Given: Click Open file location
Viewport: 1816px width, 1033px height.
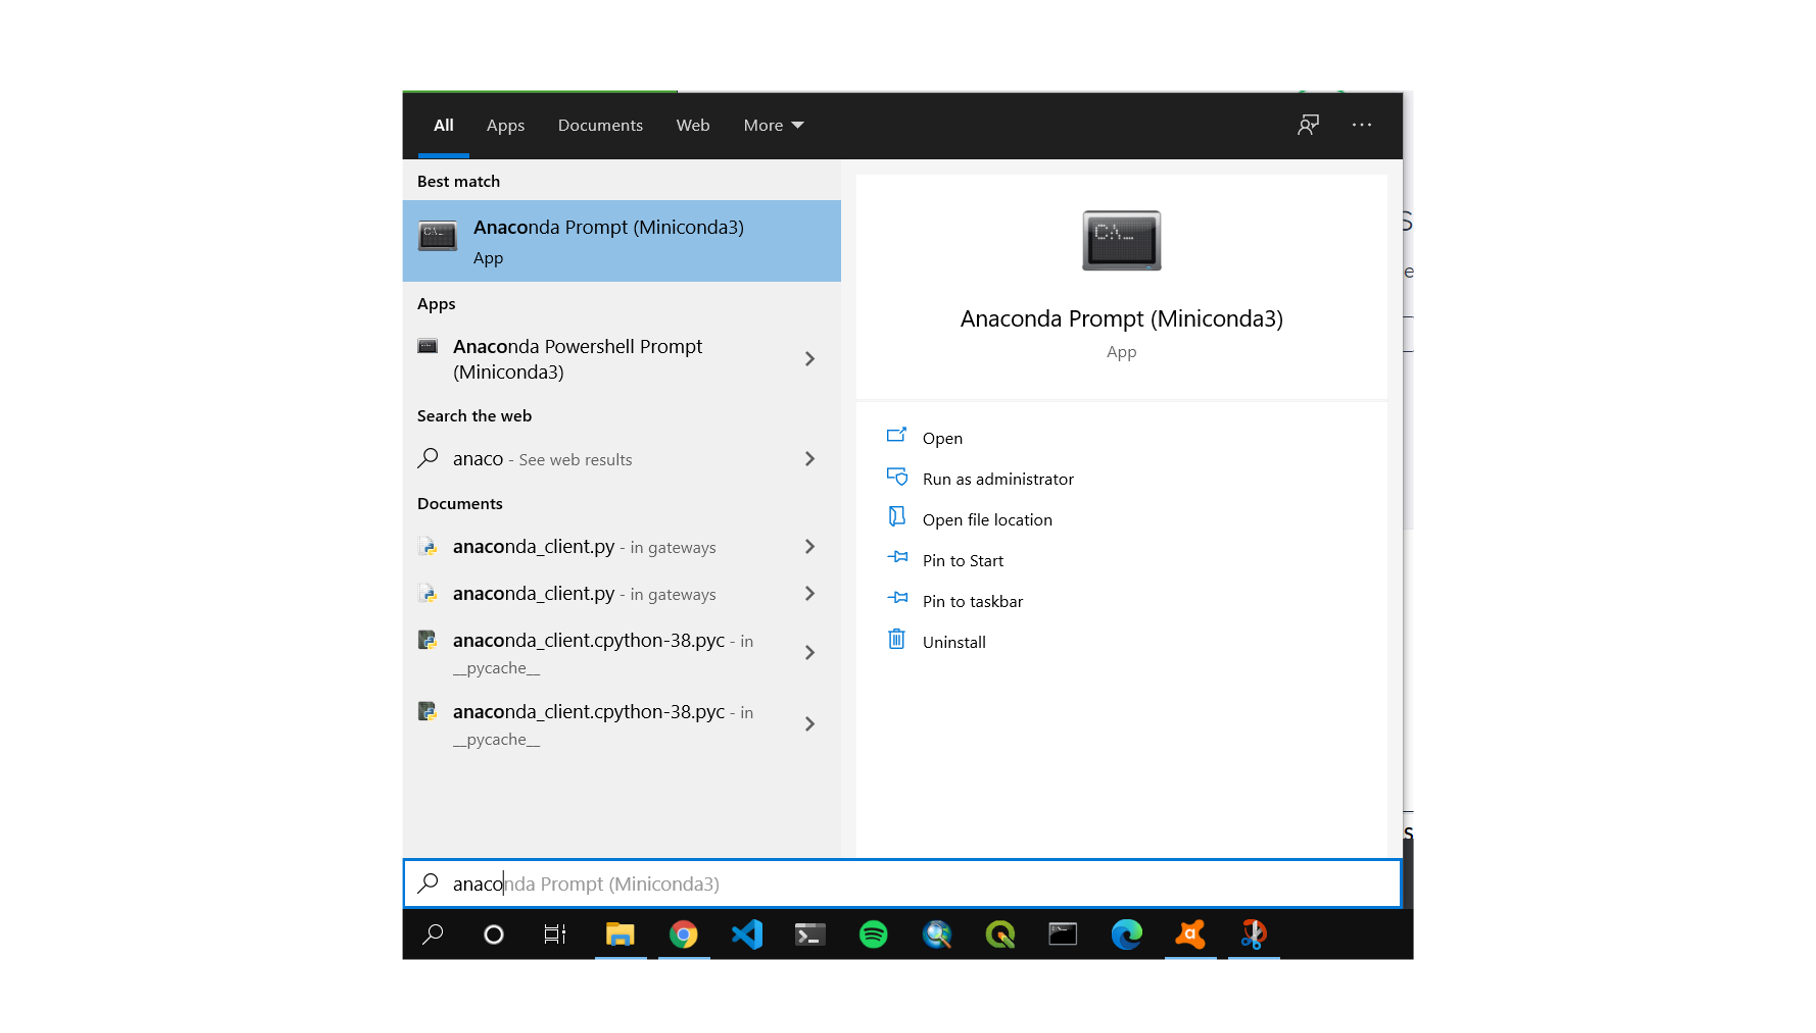Looking at the screenshot, I should point(987,520).
